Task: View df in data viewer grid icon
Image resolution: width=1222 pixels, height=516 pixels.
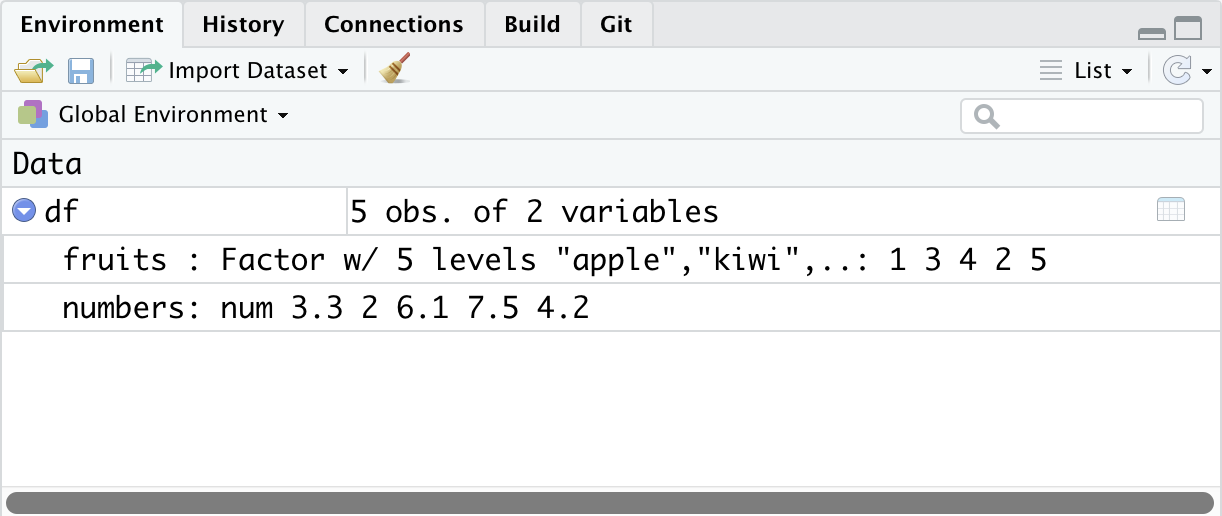Action: [1170, 210]
